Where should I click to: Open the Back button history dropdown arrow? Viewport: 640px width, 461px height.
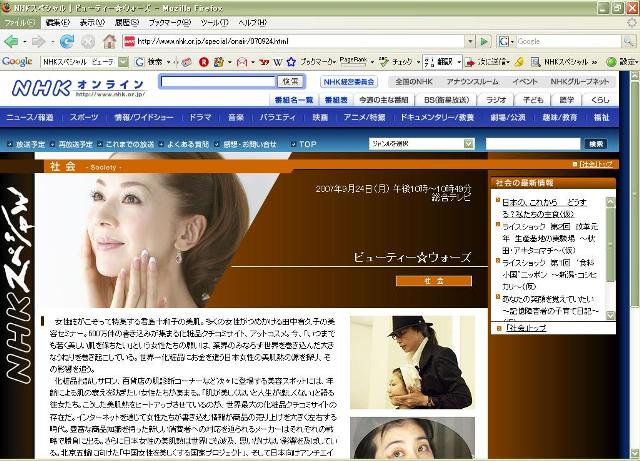tap(25, 42)
